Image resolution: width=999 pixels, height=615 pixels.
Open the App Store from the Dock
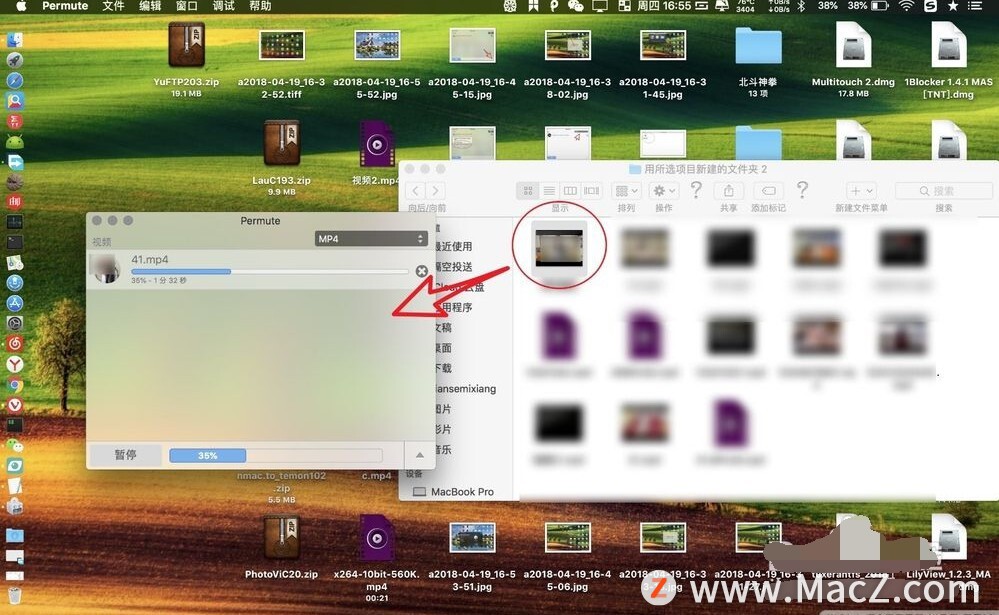15,303
